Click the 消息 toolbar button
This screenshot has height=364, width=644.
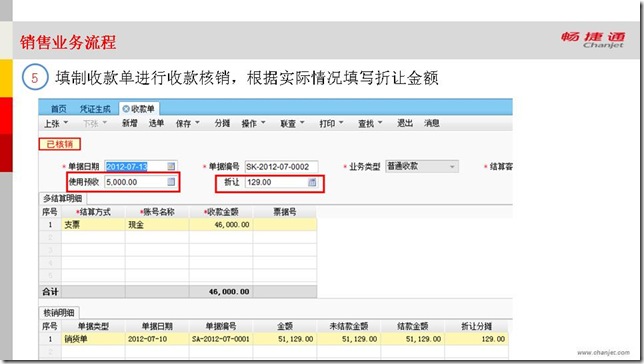pos(432,123)
